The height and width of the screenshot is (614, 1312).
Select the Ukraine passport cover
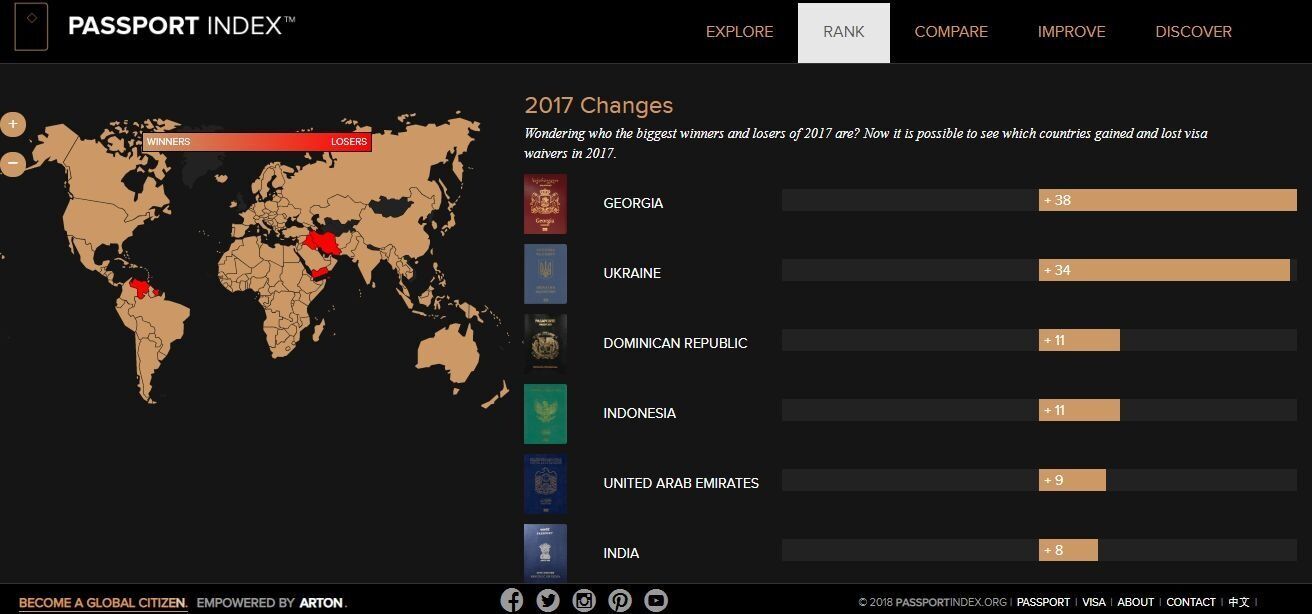[x=545, y=274]
